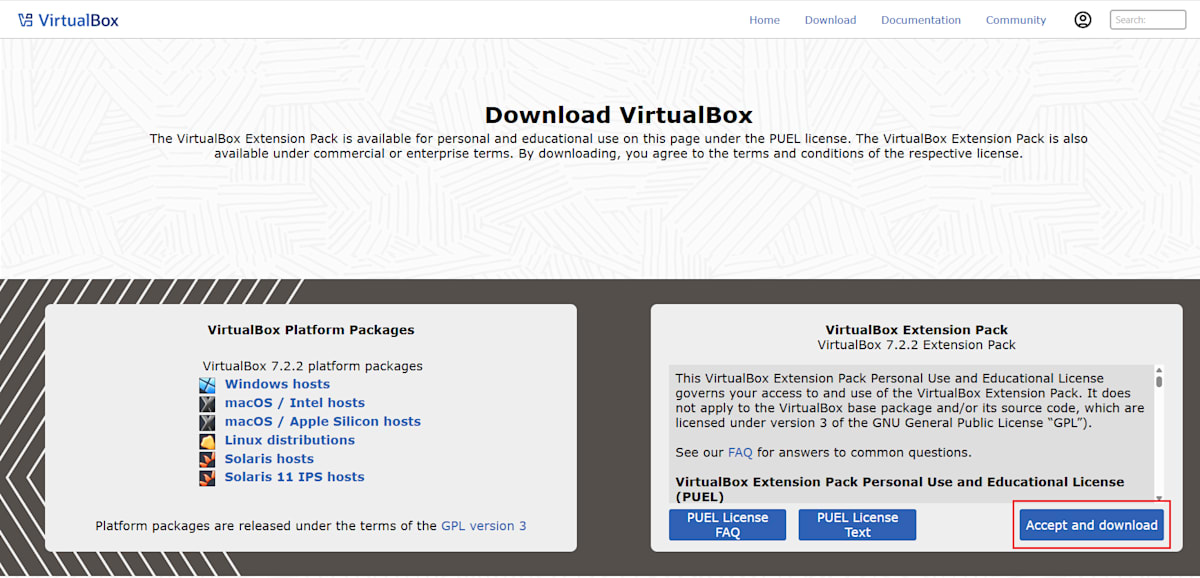Viewport: 1200px width, 578px height.
Task: View the PUEL License Text
Action: 857,524
